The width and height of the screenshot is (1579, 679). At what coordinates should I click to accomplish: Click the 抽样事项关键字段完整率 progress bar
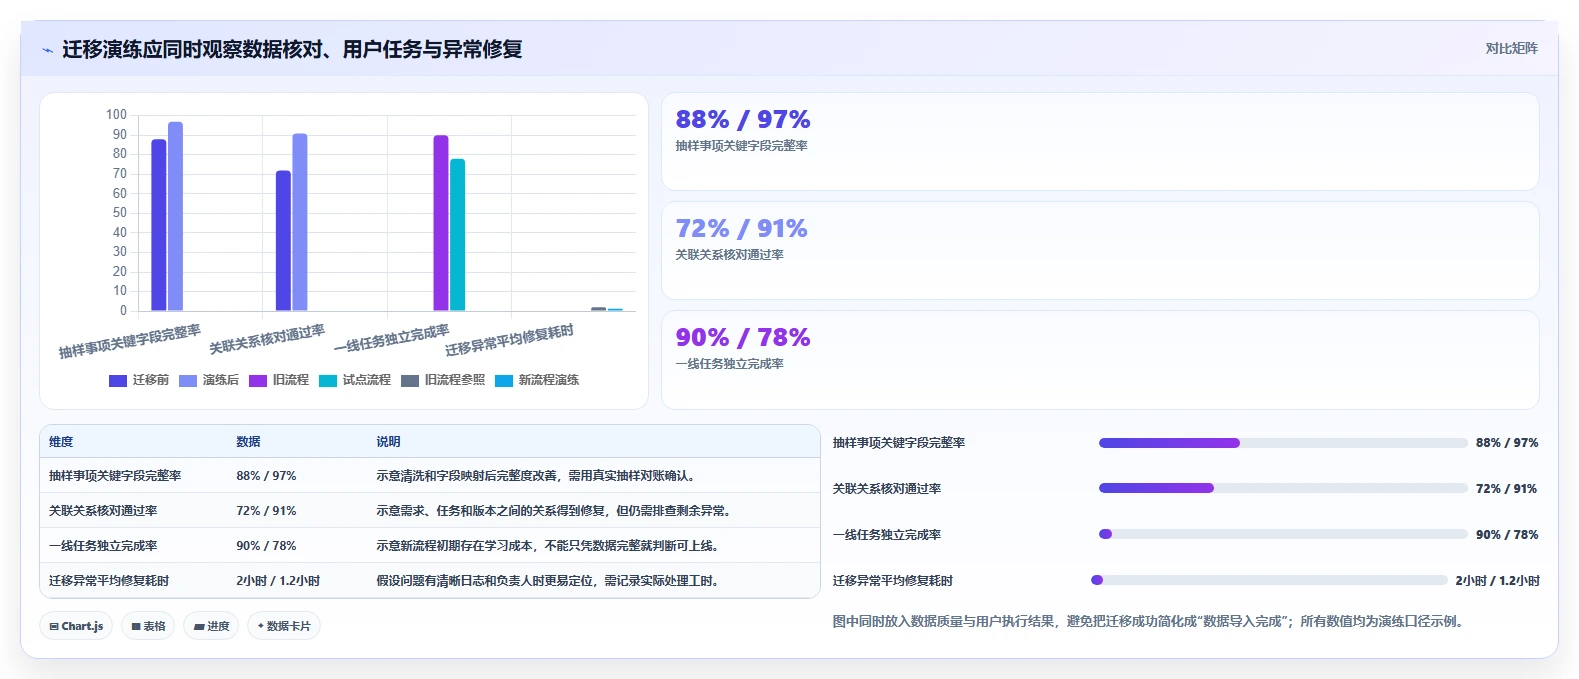1283,443
